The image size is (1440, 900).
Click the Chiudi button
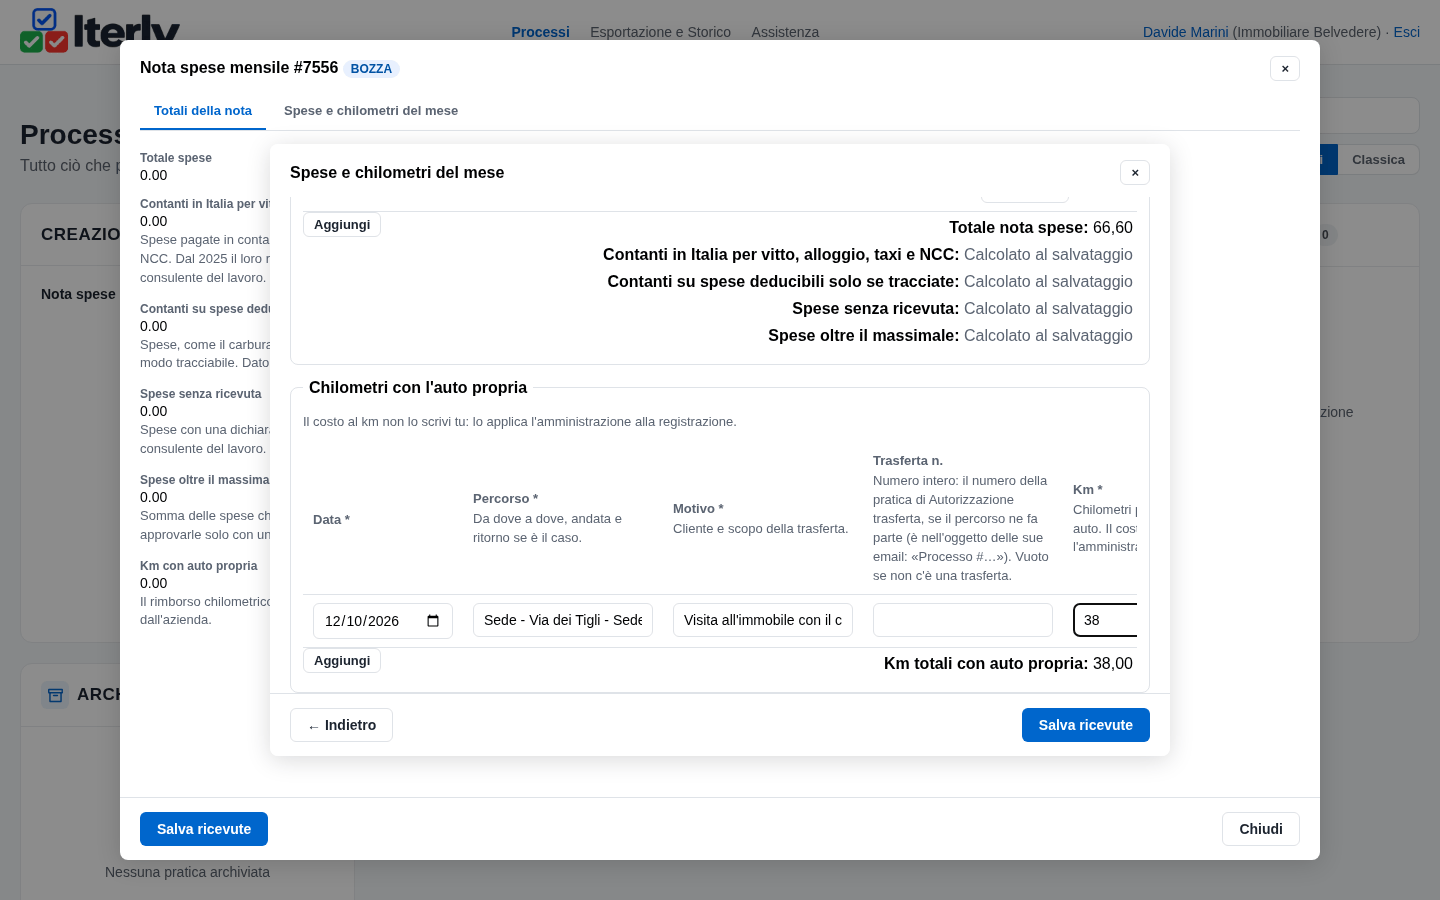pos(1261,829)
